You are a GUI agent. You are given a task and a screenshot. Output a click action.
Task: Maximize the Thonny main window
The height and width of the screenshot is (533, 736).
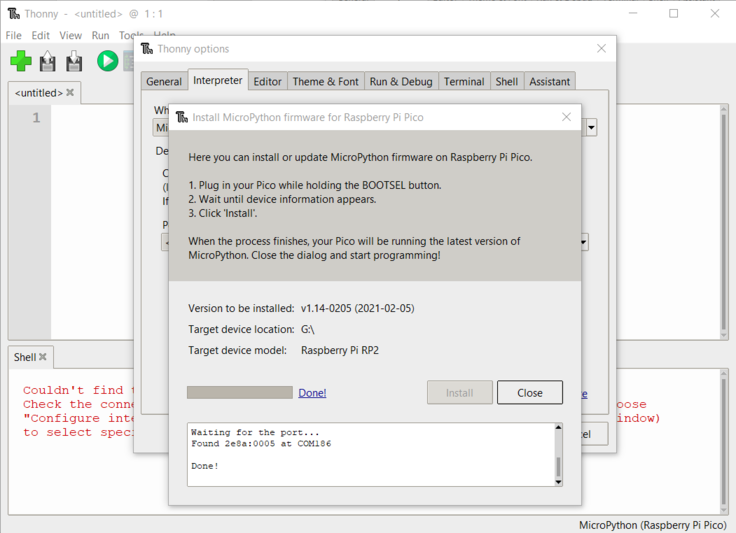click(x=674, y=14)
